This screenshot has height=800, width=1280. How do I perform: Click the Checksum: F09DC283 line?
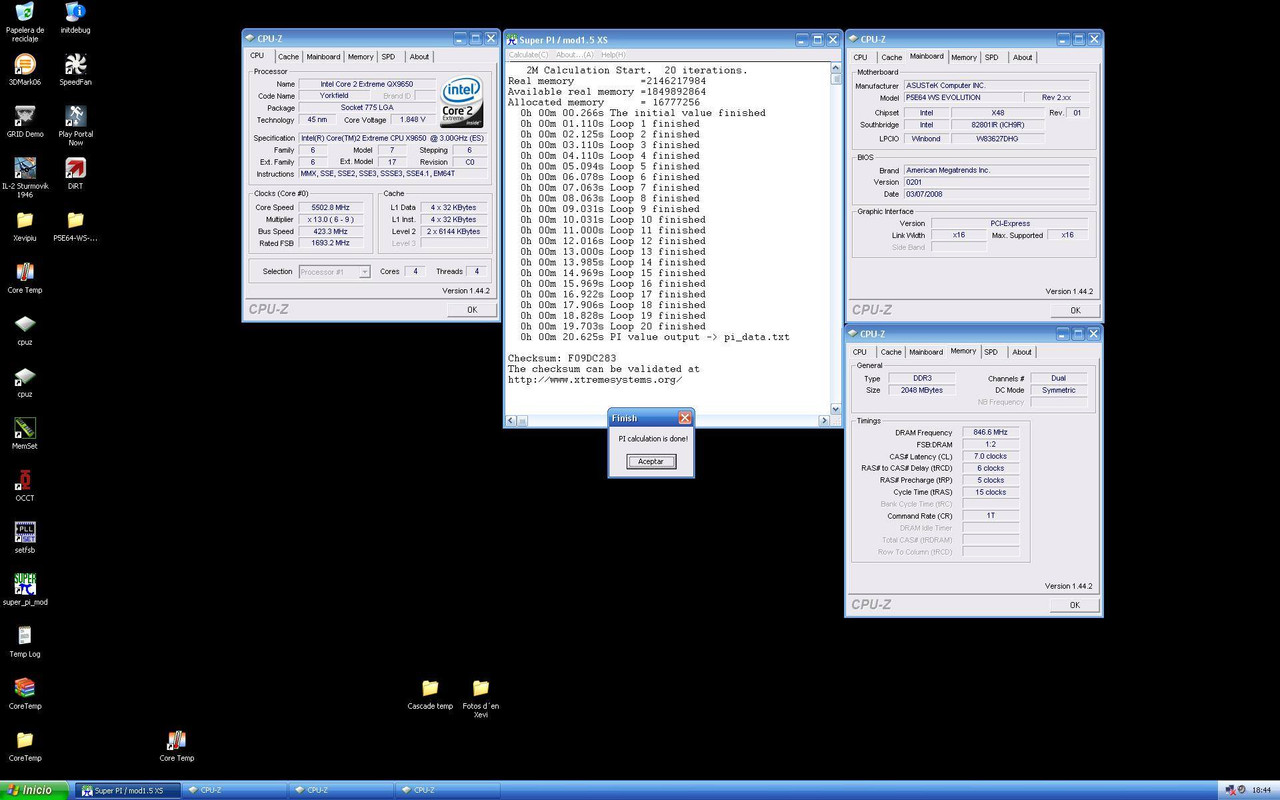562,358
